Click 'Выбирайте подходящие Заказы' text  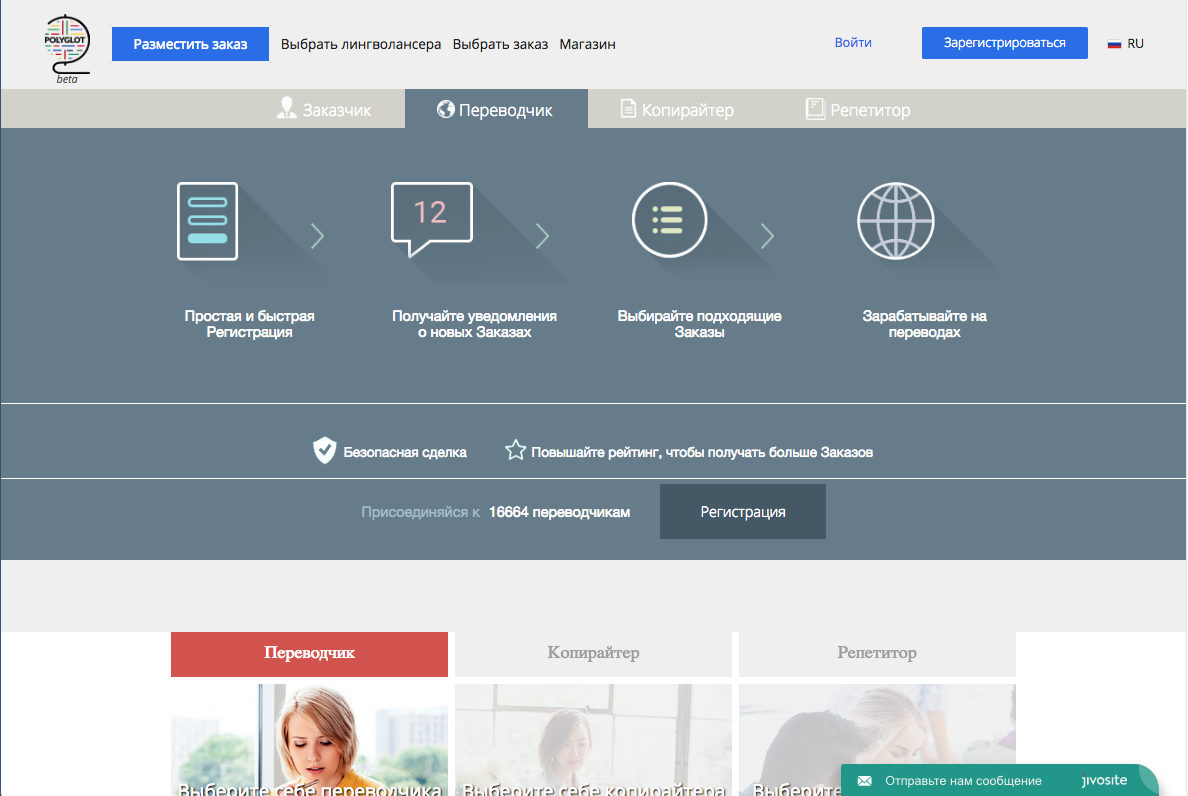[x=699, y=324]
